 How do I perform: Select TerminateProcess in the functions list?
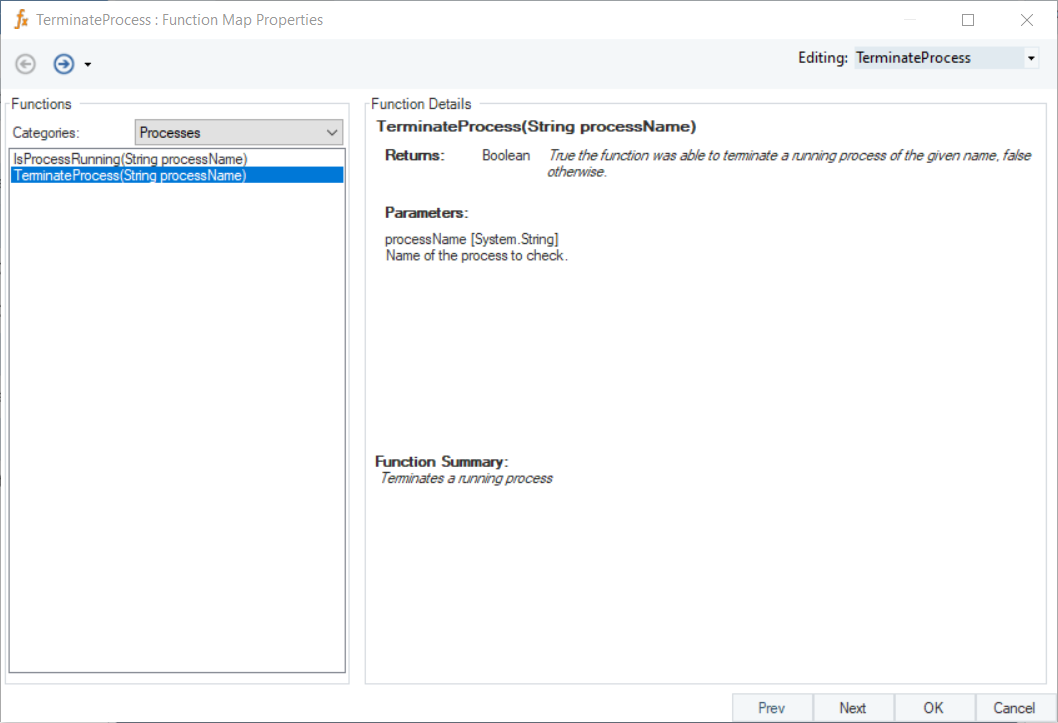[130, 175]
